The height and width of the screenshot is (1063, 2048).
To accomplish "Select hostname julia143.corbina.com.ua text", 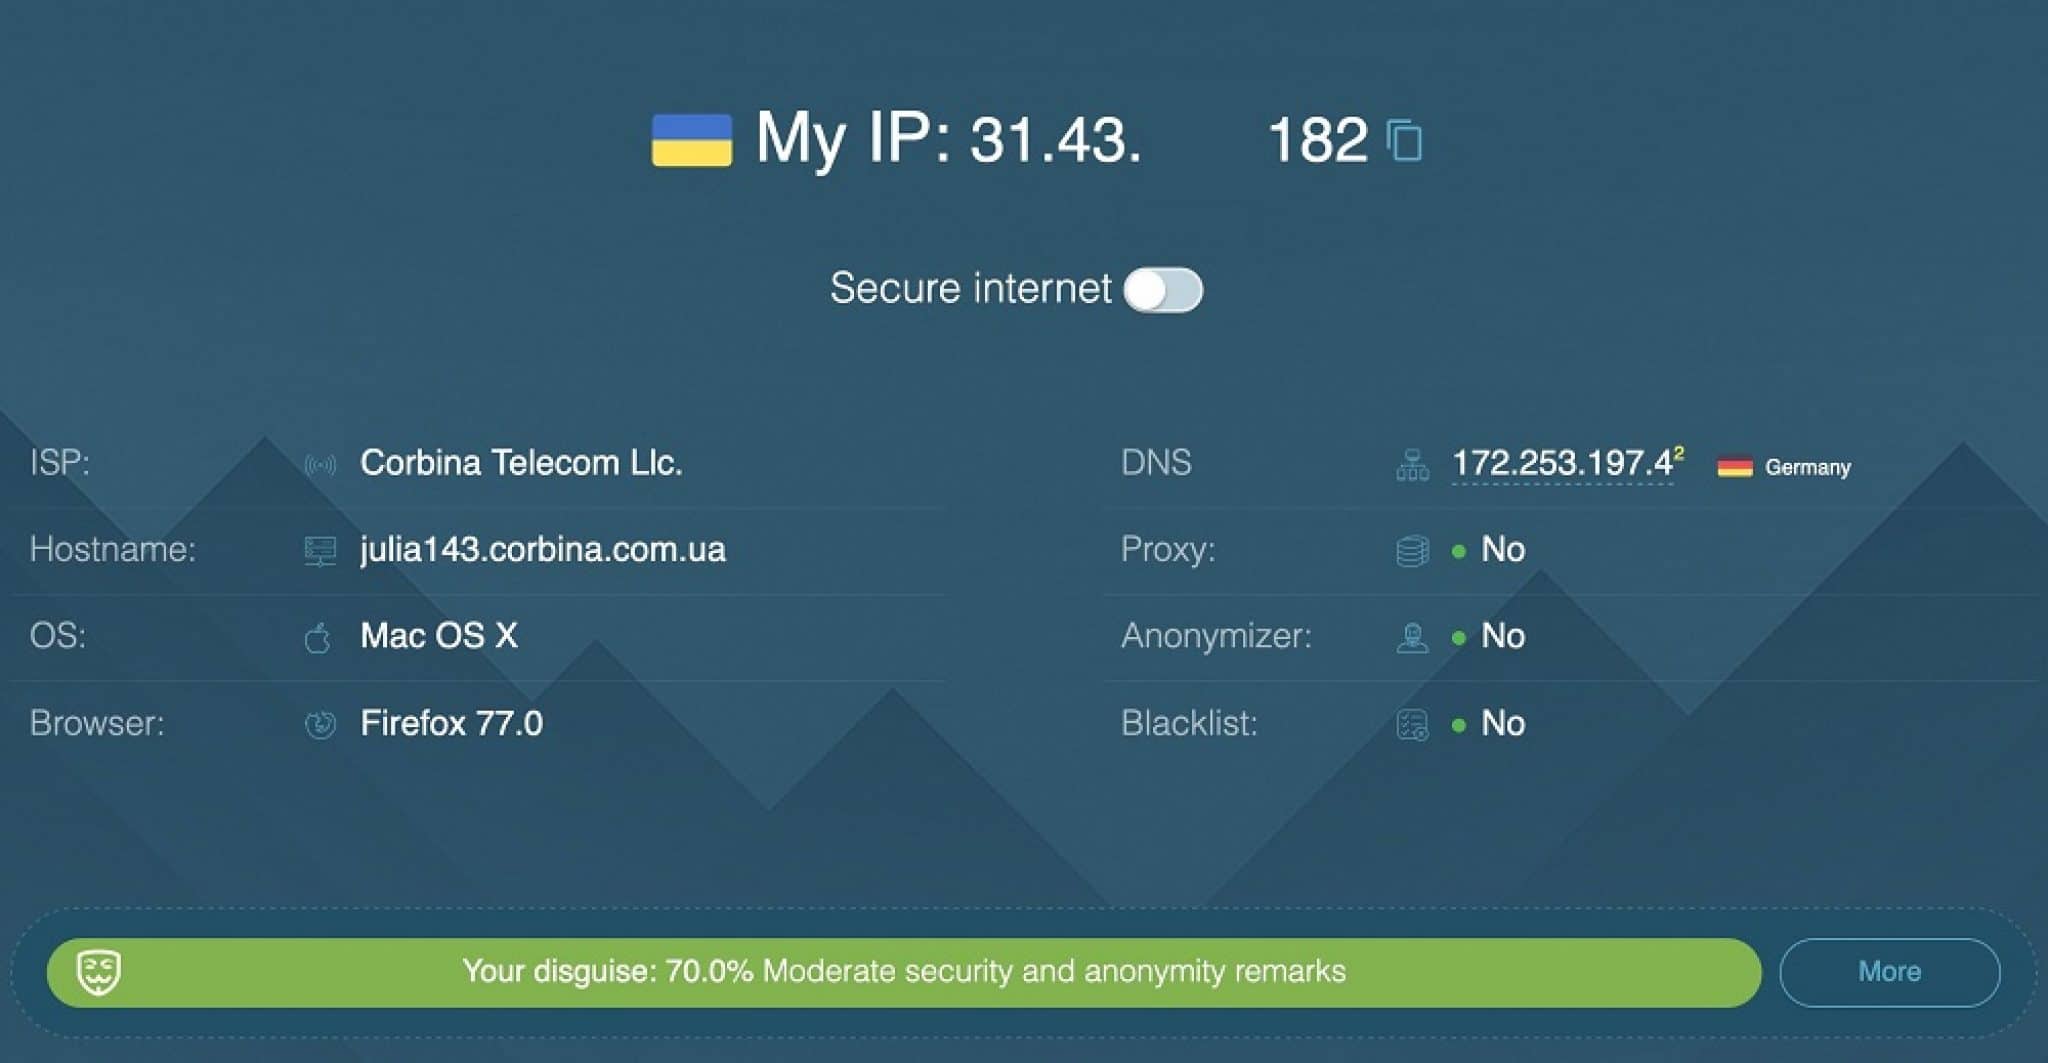I will [x=543, y=550].
